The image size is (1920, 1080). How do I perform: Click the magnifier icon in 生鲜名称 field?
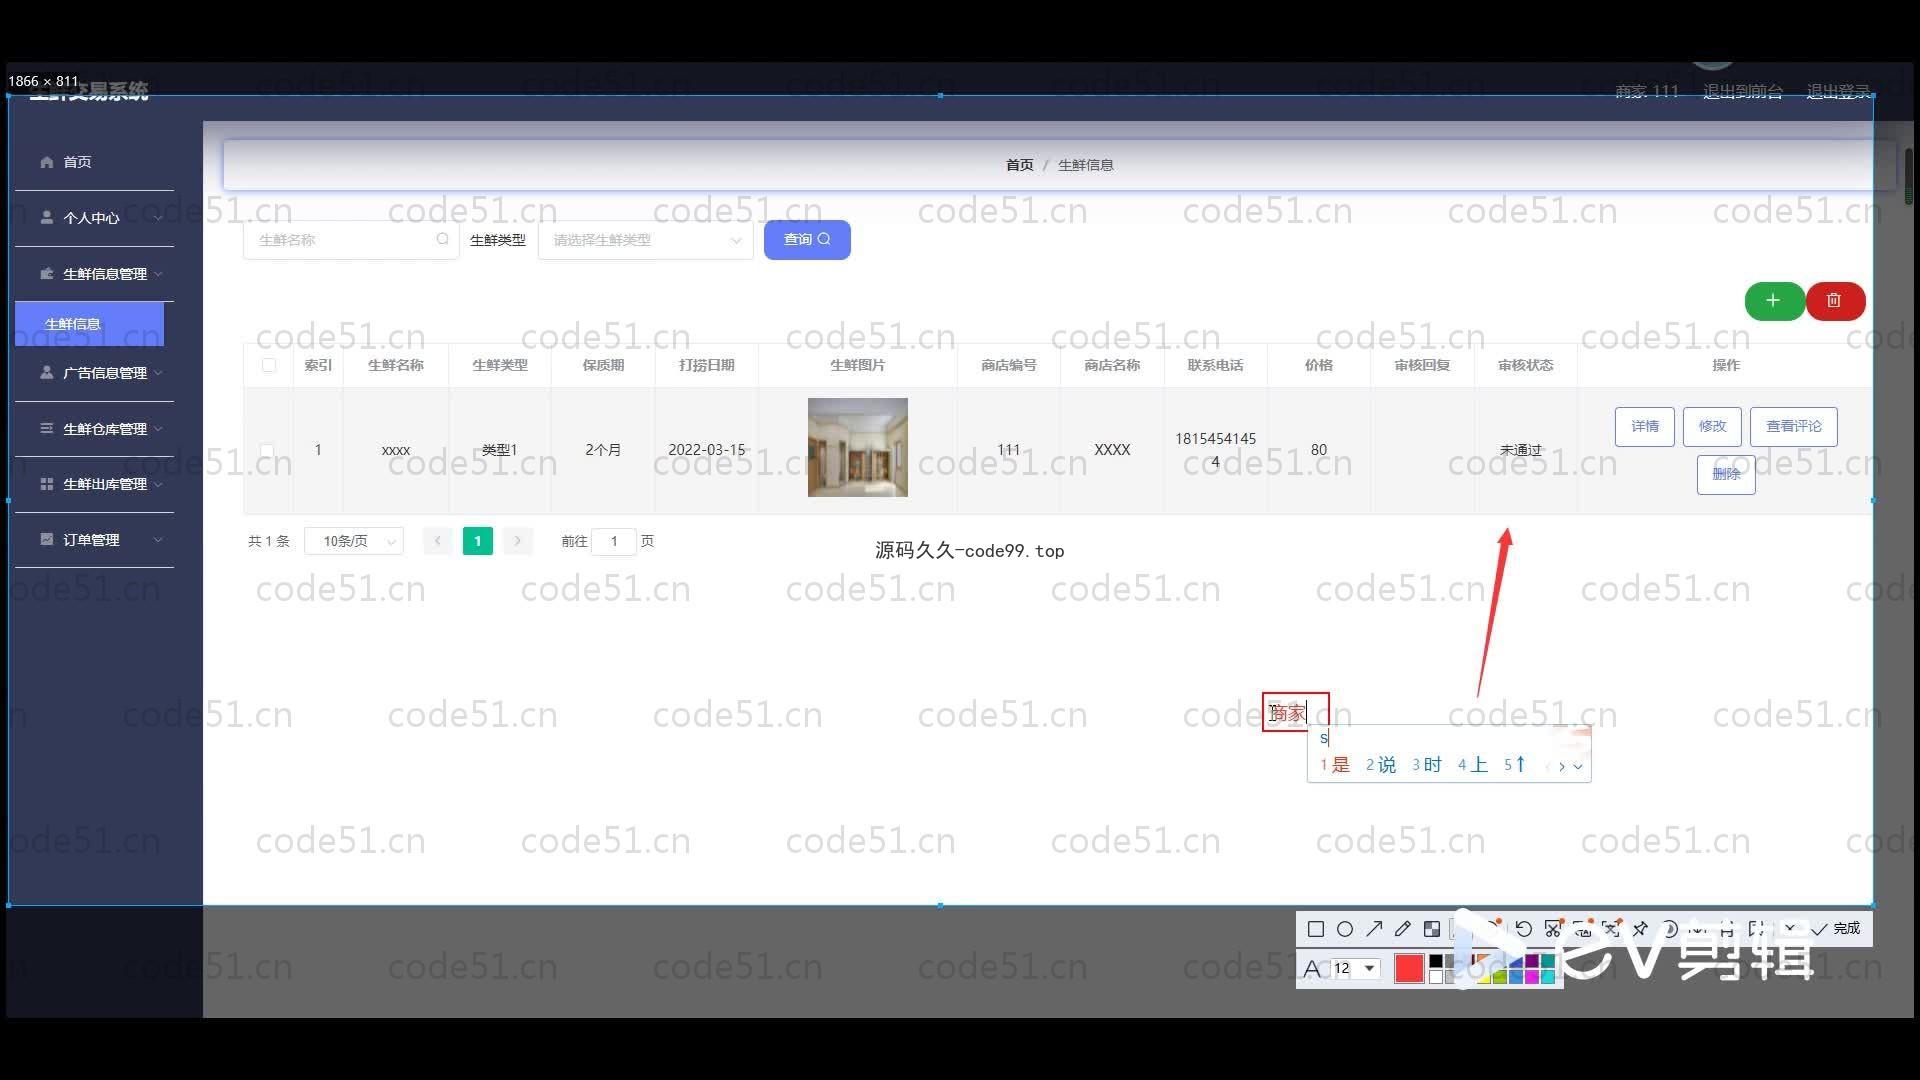pos(442,240)
